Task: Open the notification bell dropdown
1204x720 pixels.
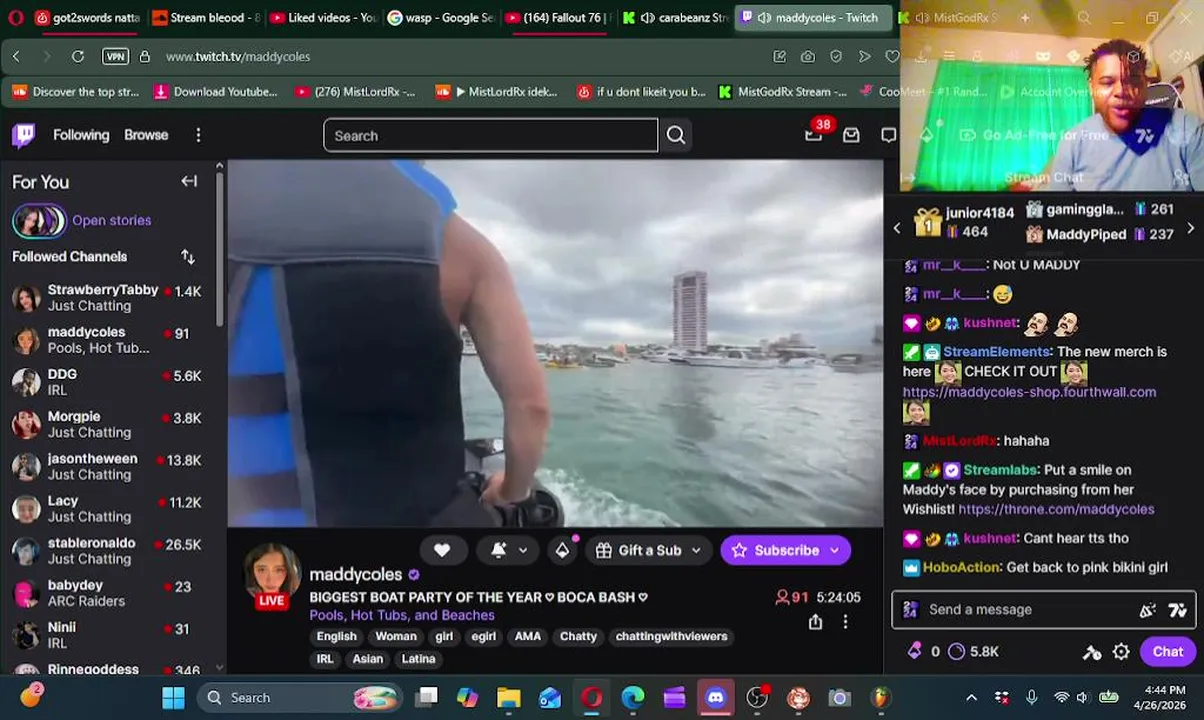Action: point(508,550)
